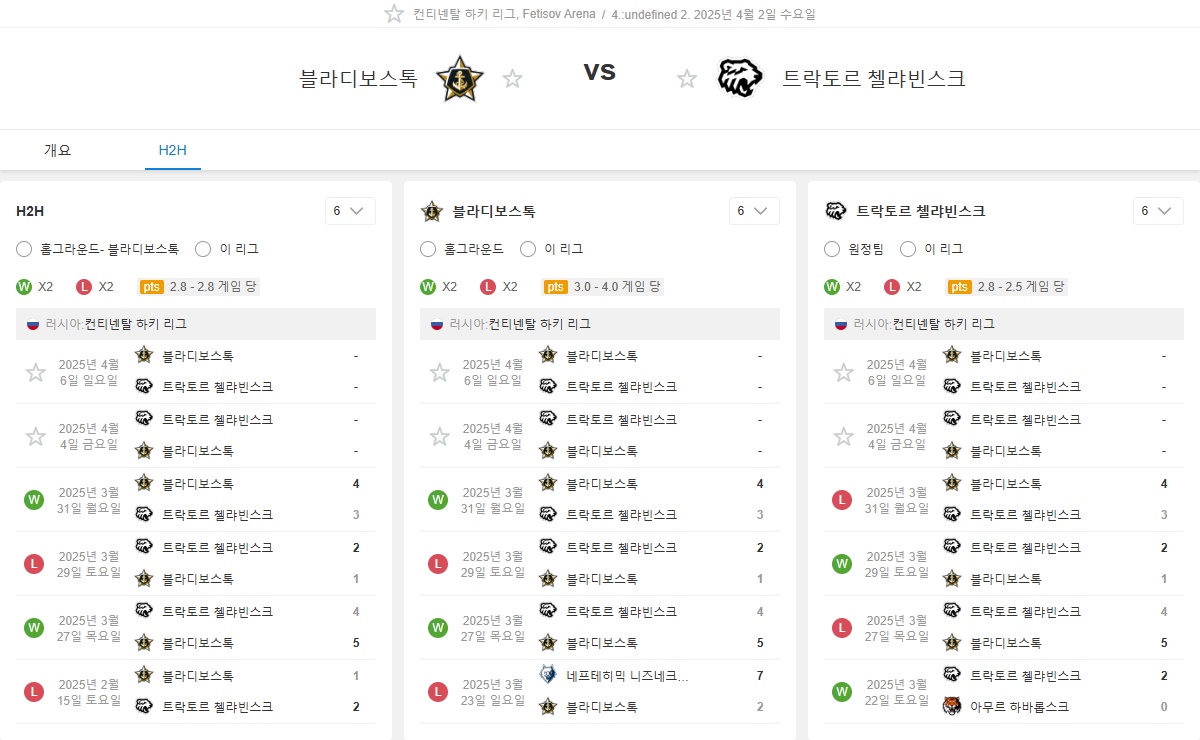Favorite the league star at the page top
The width and height of the screenshot is (1200, 740).
point(394,14)
